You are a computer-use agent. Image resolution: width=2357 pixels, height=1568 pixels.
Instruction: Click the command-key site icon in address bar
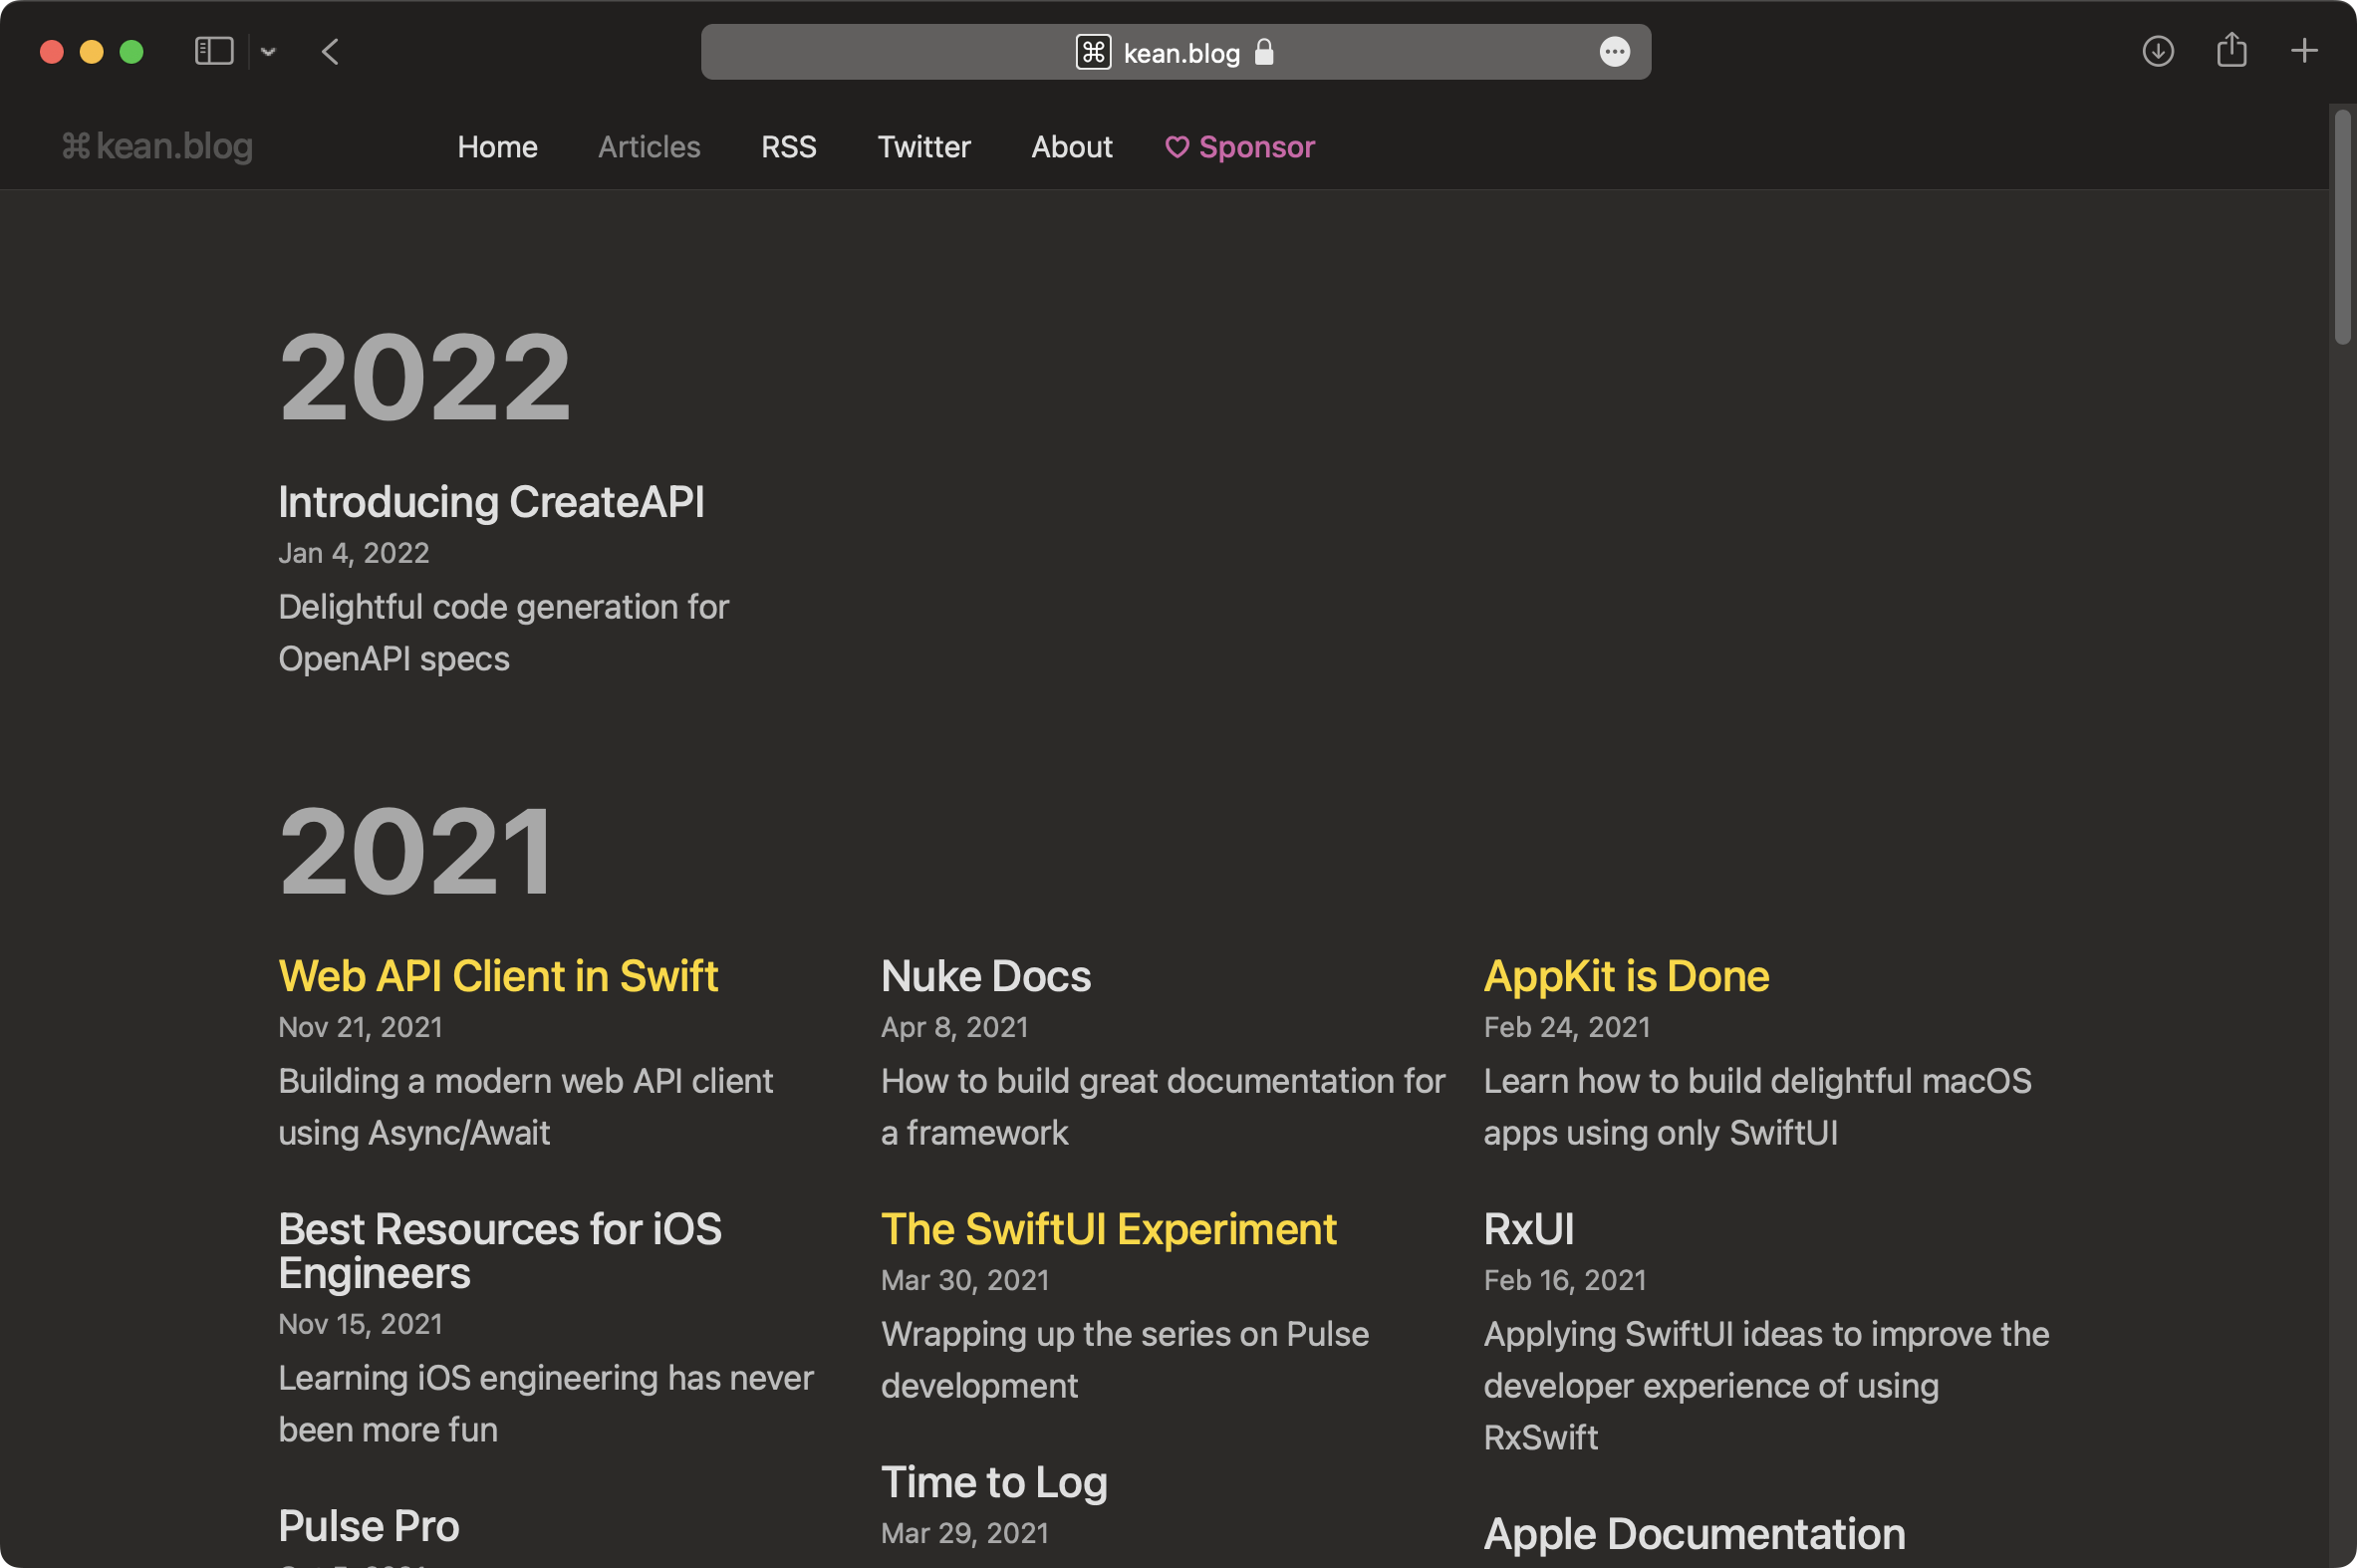coord(1093,52)
